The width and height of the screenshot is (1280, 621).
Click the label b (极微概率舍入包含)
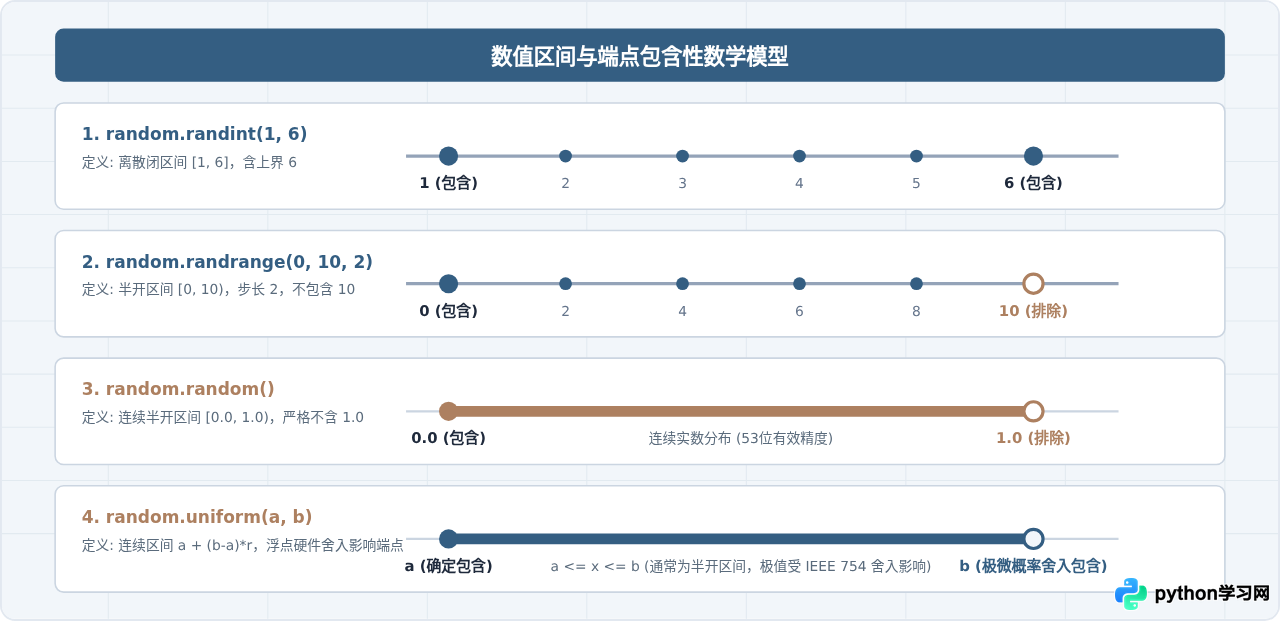point(1033,566)
